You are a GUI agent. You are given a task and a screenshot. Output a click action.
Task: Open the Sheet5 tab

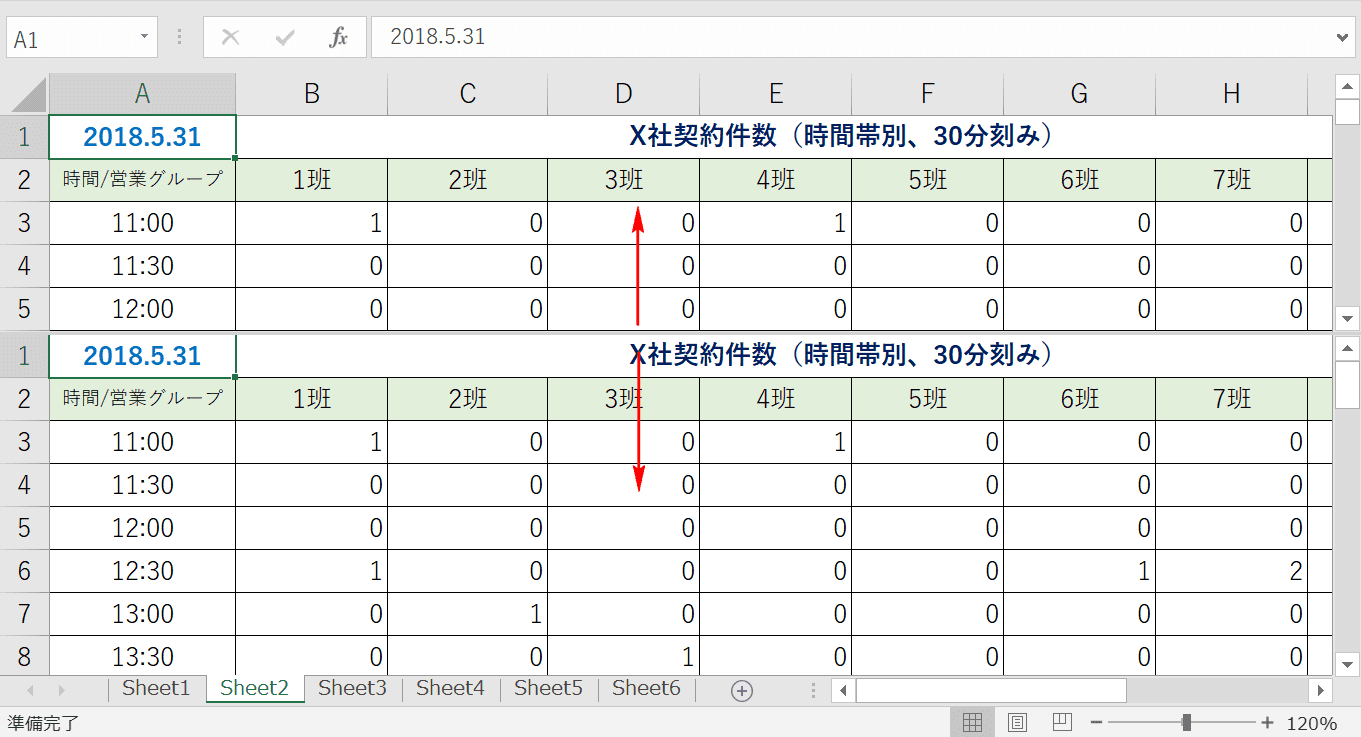point(548,688)
